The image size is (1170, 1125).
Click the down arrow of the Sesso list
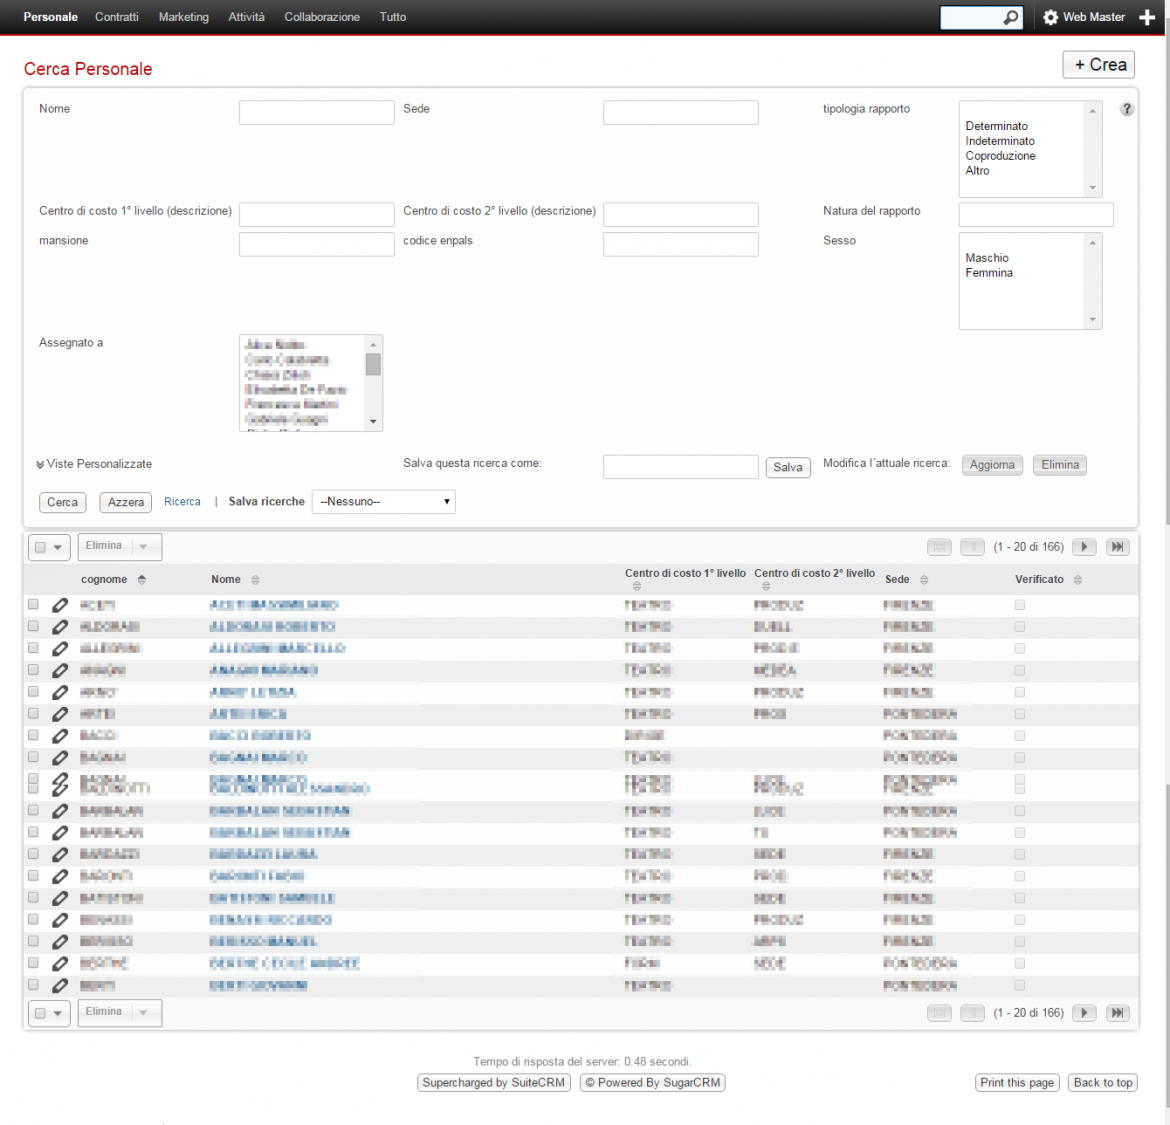[1092, 319]
